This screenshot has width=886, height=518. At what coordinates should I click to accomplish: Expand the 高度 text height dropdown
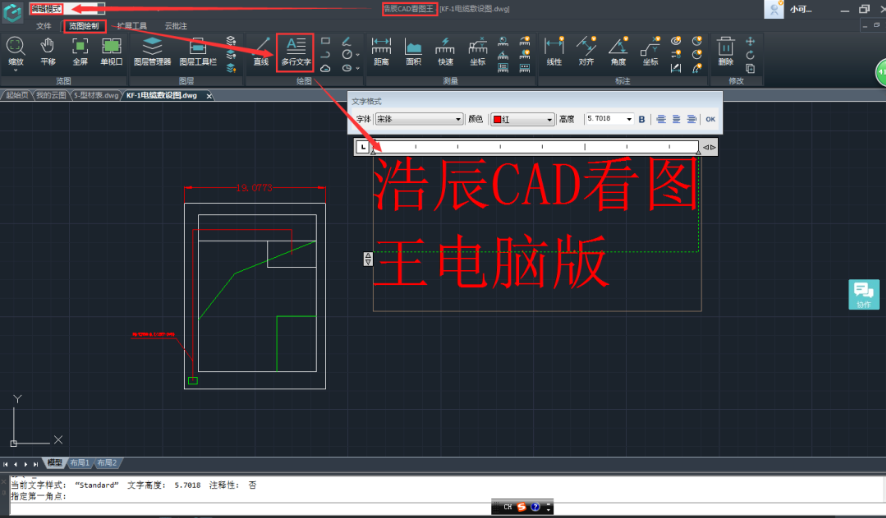(629, 119)
